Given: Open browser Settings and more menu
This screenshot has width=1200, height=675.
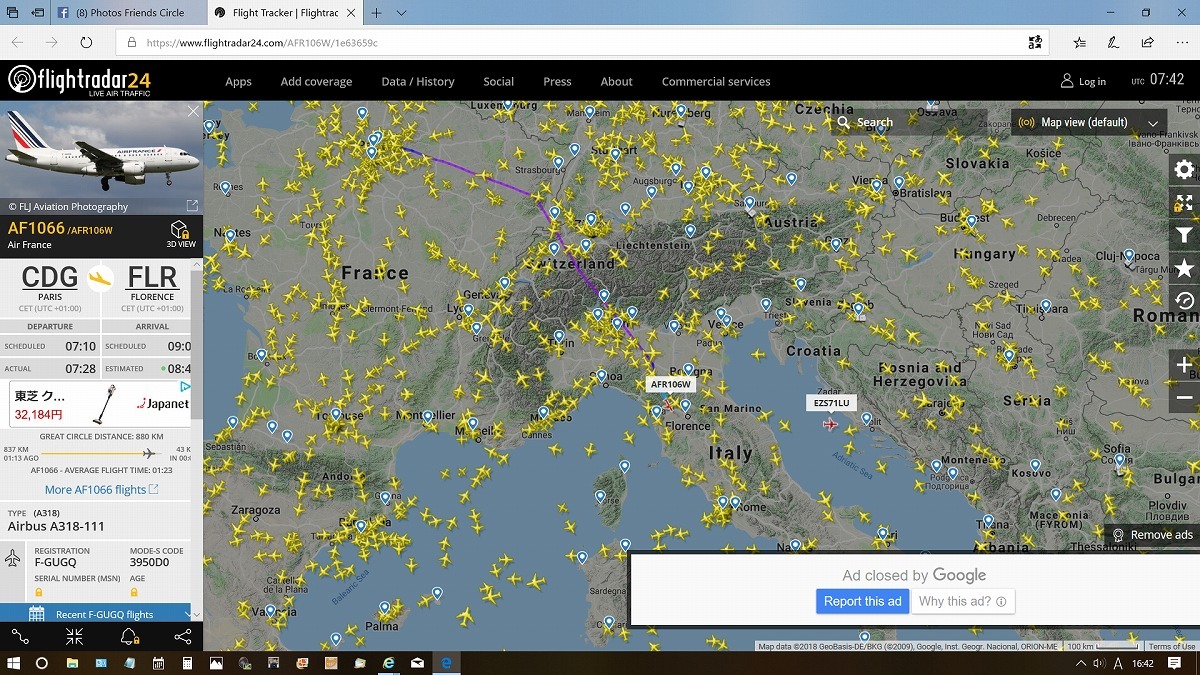Looking at the screenshot, I should pyautogui.click(x=1181, y=43).
